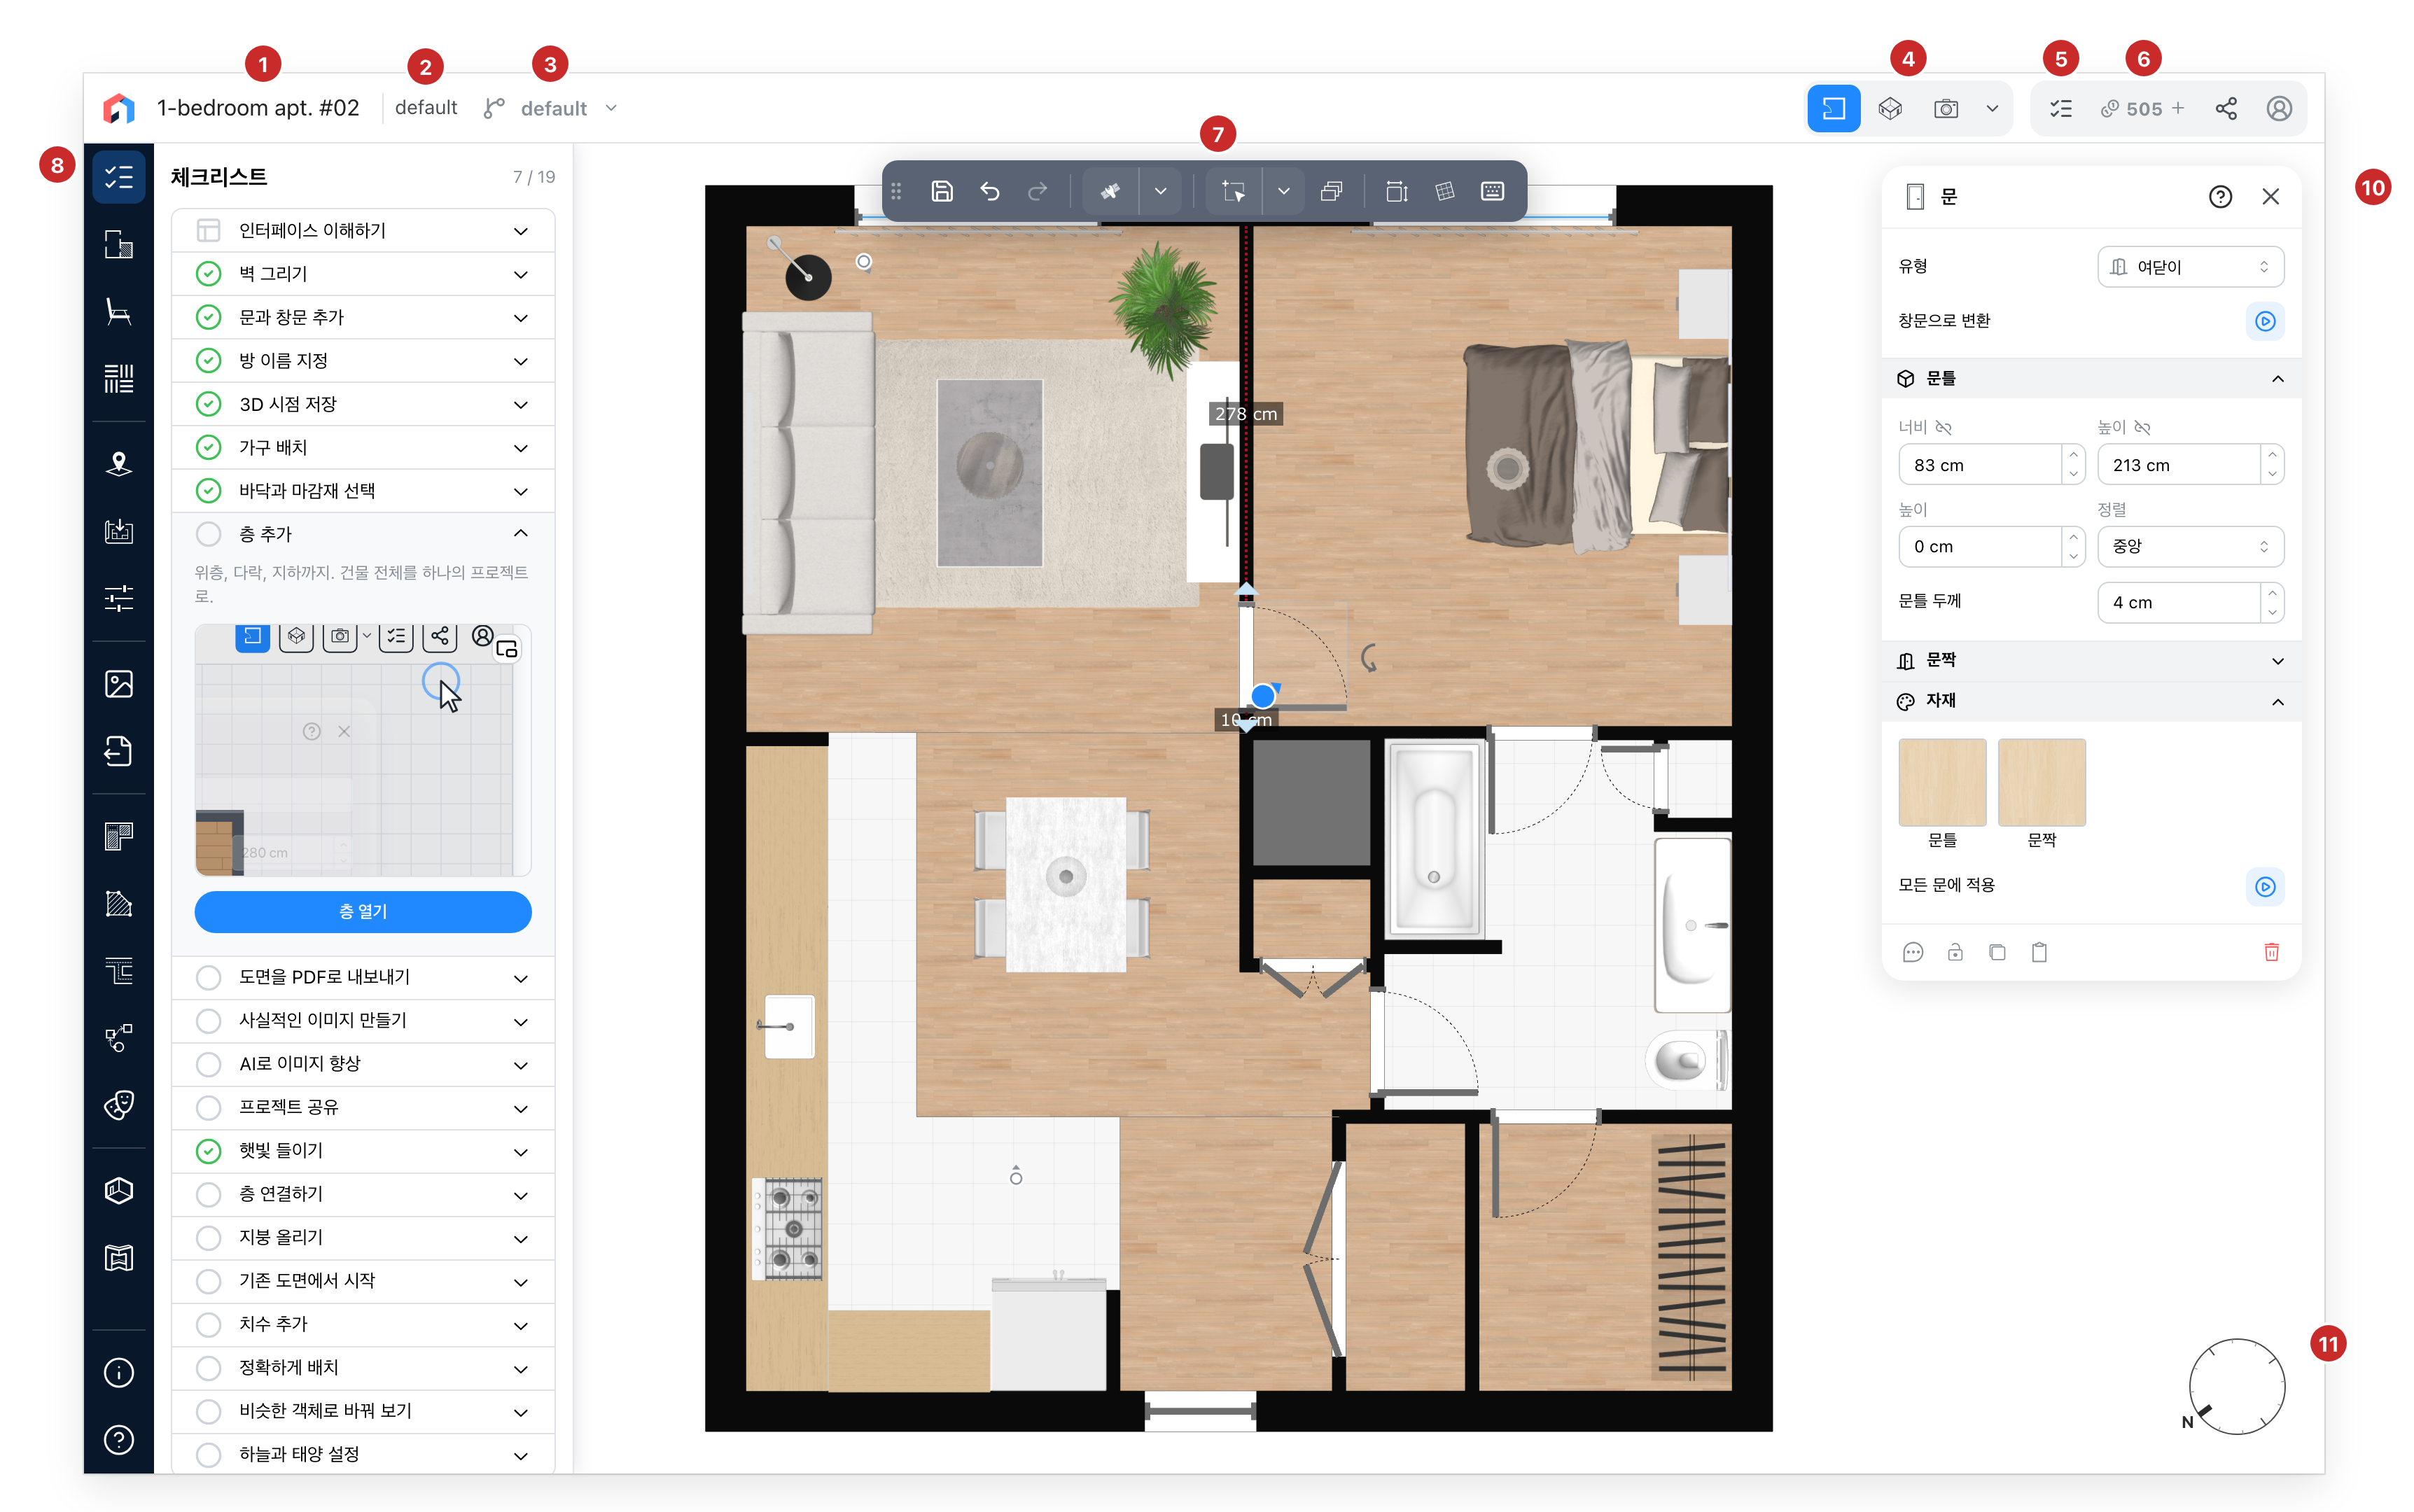2414x1512 pixels.
Task: Check off 지붕 올리기
Action: (208, 1237)
